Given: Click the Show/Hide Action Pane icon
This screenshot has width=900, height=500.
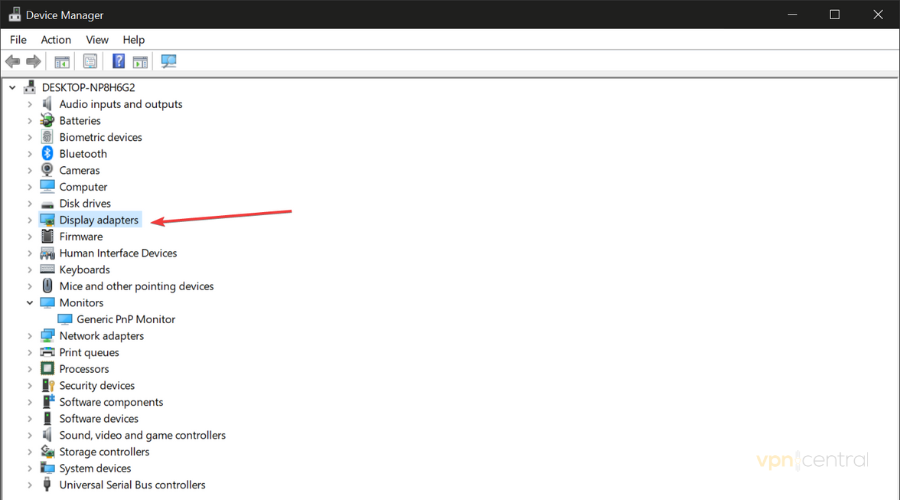Looking at the screenshot, I should [x=140, y=62].
